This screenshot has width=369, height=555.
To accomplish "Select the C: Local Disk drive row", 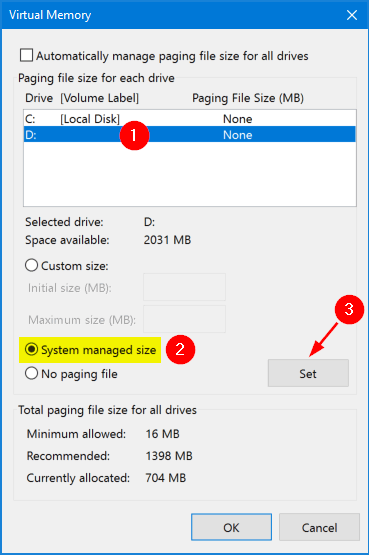I will click(x=190, y=119).
